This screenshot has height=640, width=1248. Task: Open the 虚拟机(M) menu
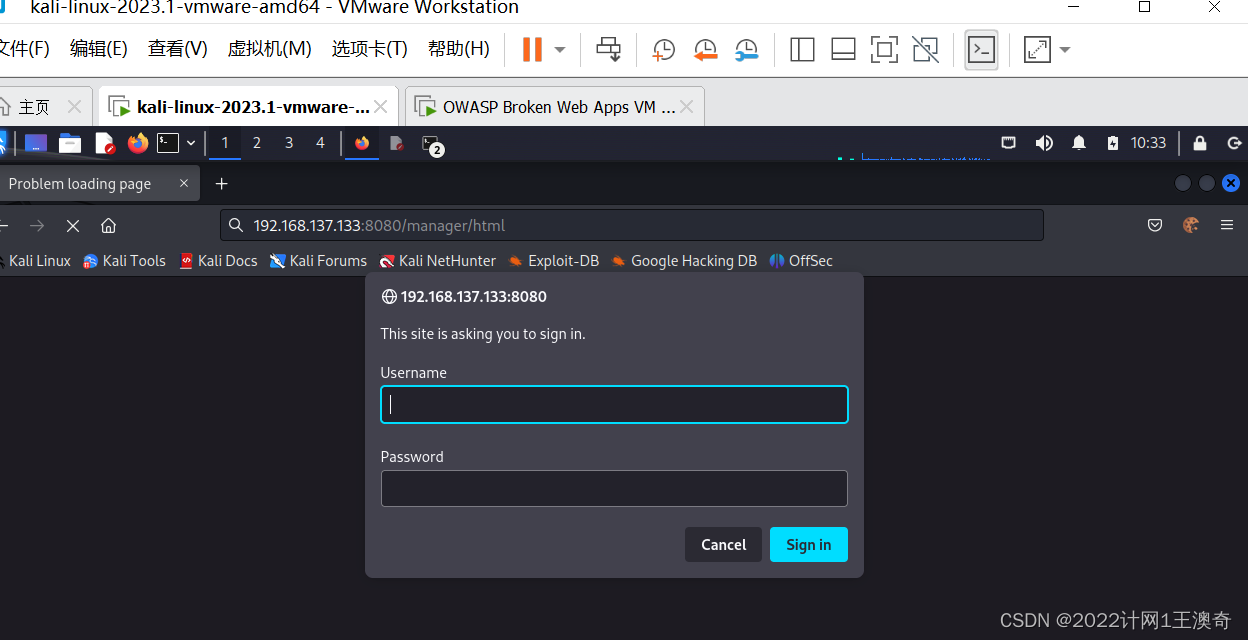point(270,49)
